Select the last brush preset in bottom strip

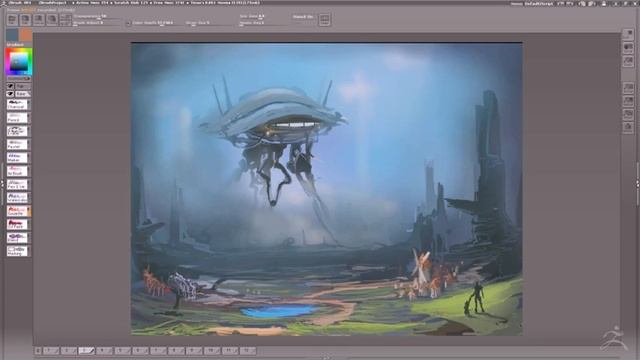coord(248,351)
